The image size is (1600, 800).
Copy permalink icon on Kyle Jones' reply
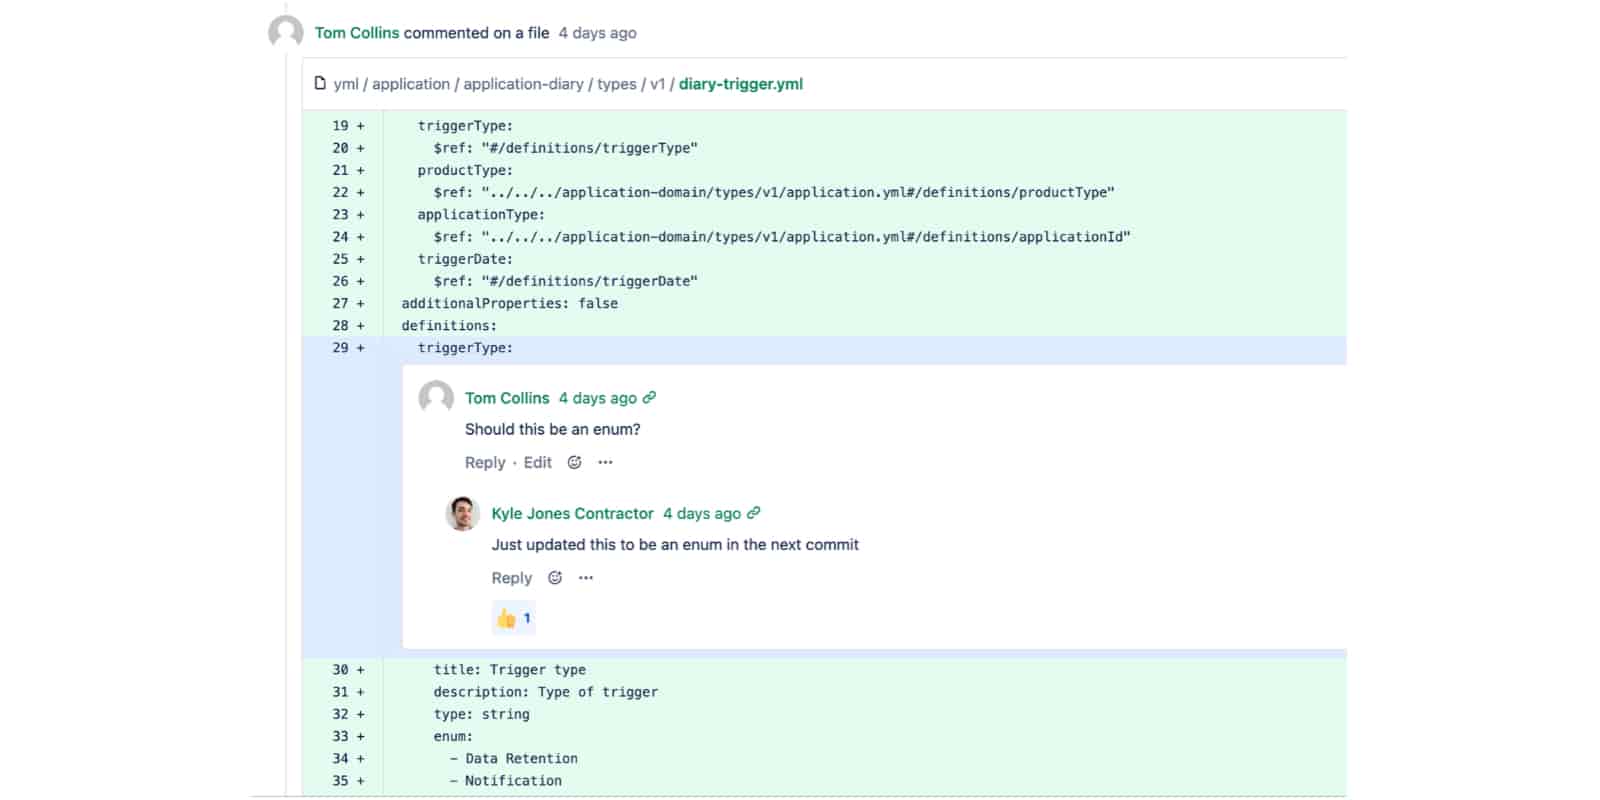tap(754, 512)
